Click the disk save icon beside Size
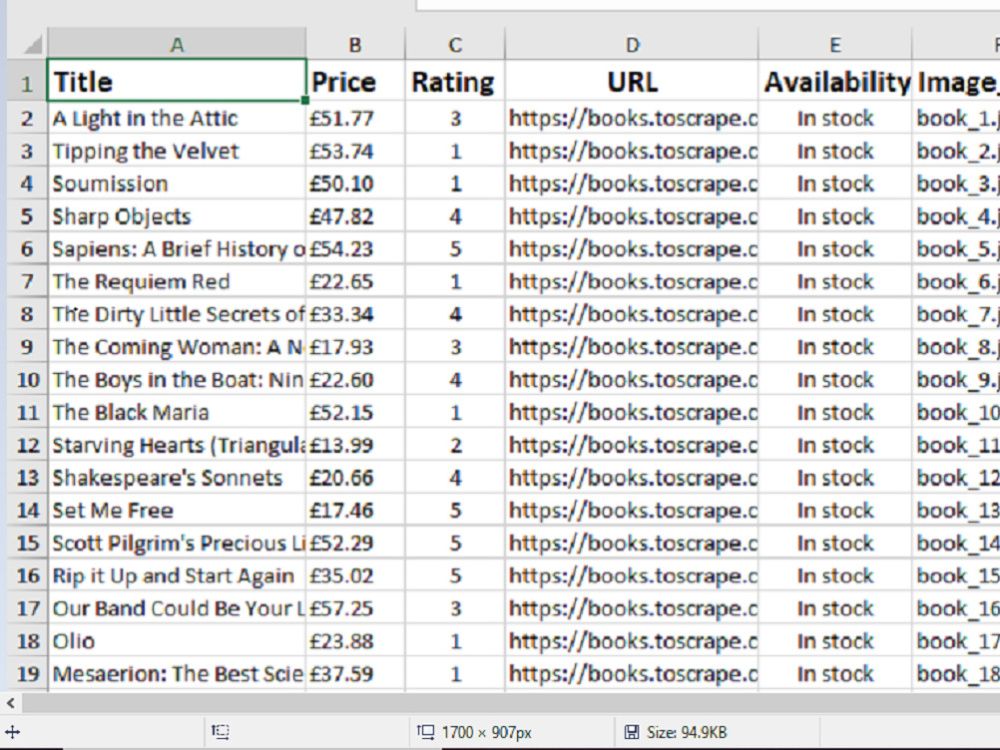This screenshot has height=750, width=1000. pos(631,732)
